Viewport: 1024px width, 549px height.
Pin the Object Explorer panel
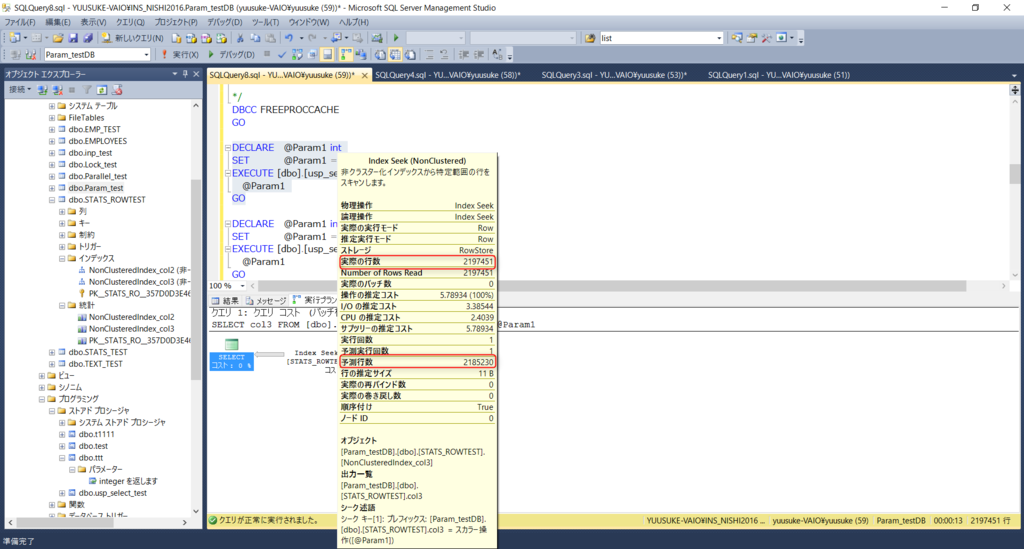click(x=185, y=74)
